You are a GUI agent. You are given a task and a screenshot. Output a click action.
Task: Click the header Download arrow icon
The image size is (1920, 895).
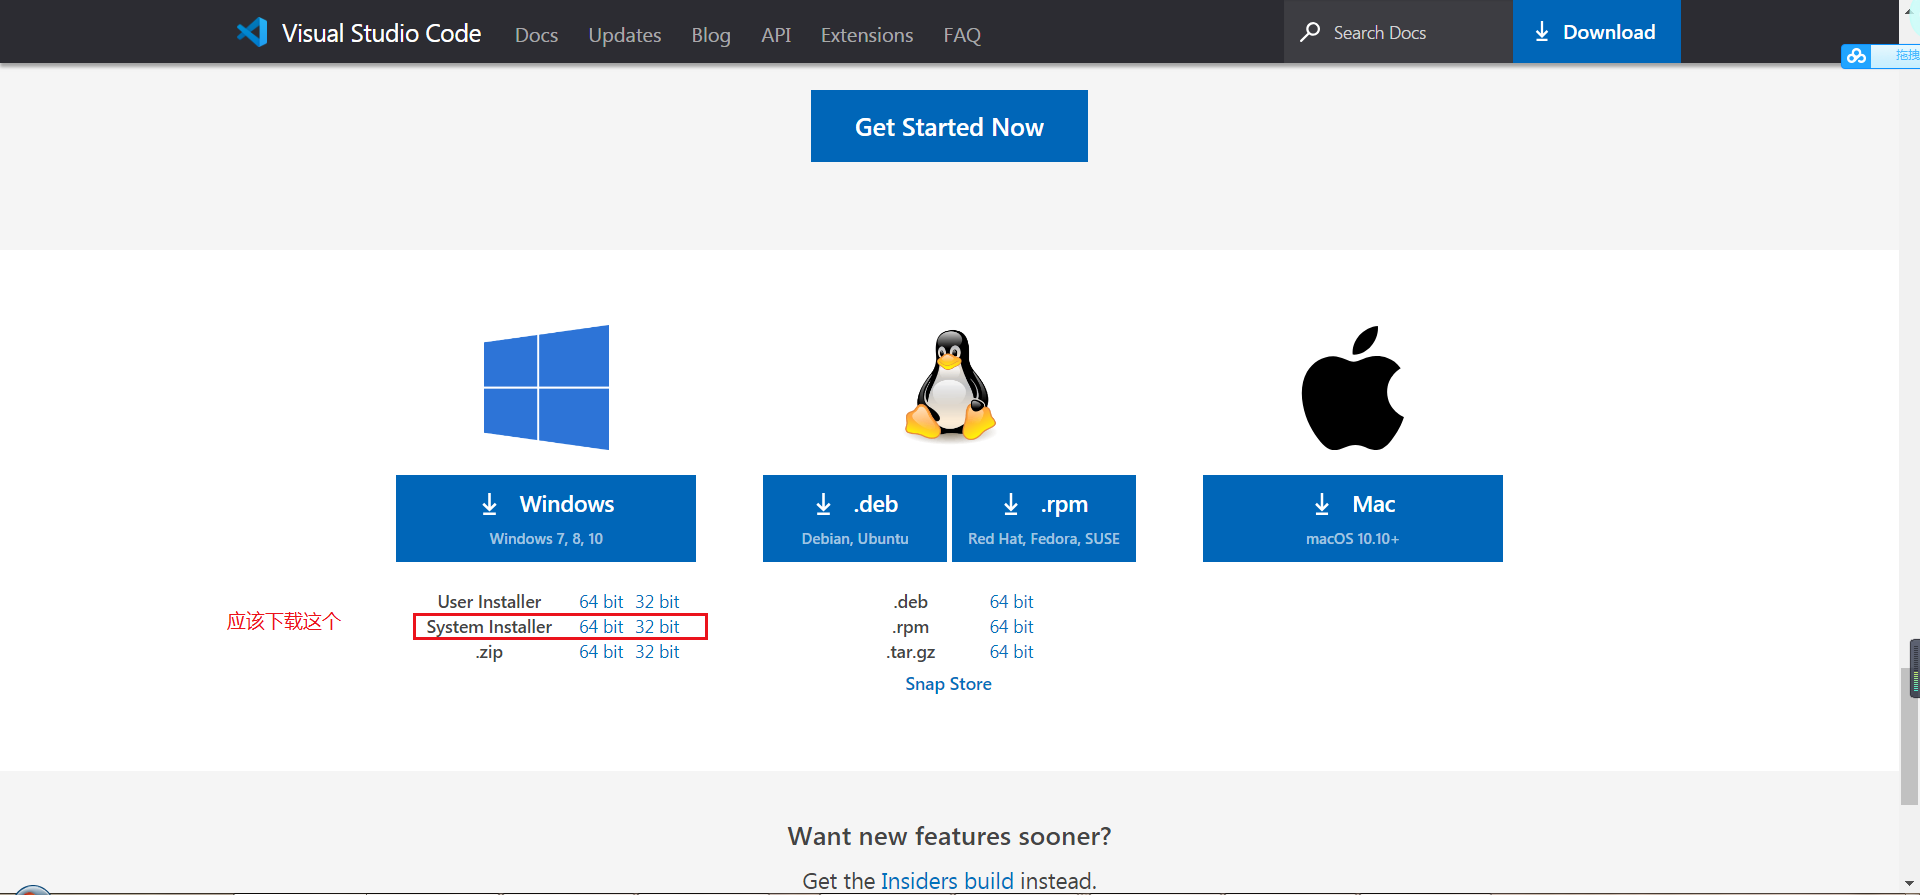[x=1542, y=32]
